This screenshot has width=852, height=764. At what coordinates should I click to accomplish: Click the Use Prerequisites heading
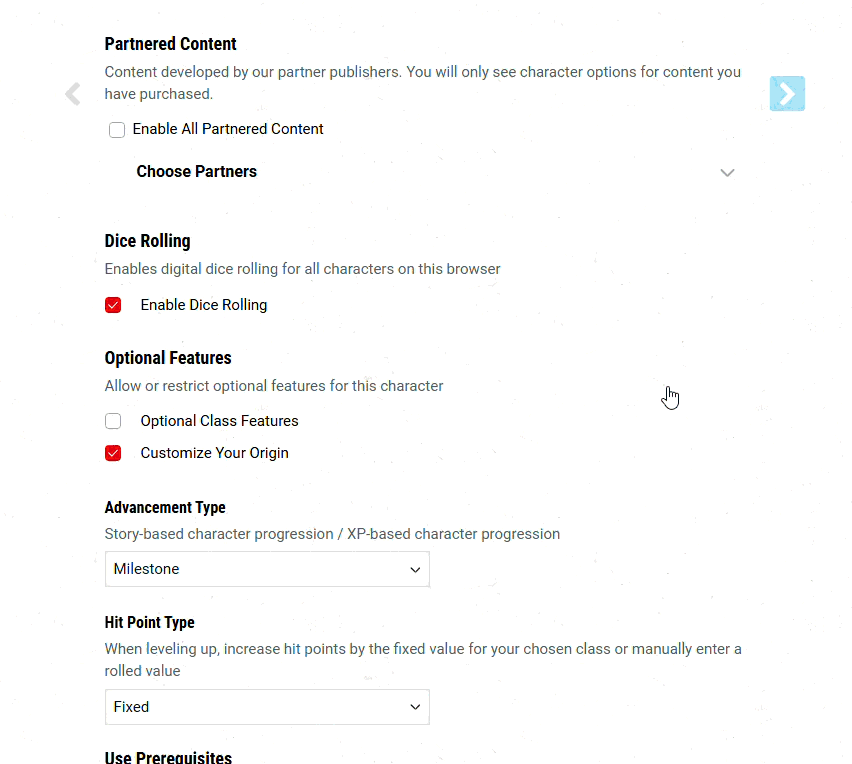point(168,756)
